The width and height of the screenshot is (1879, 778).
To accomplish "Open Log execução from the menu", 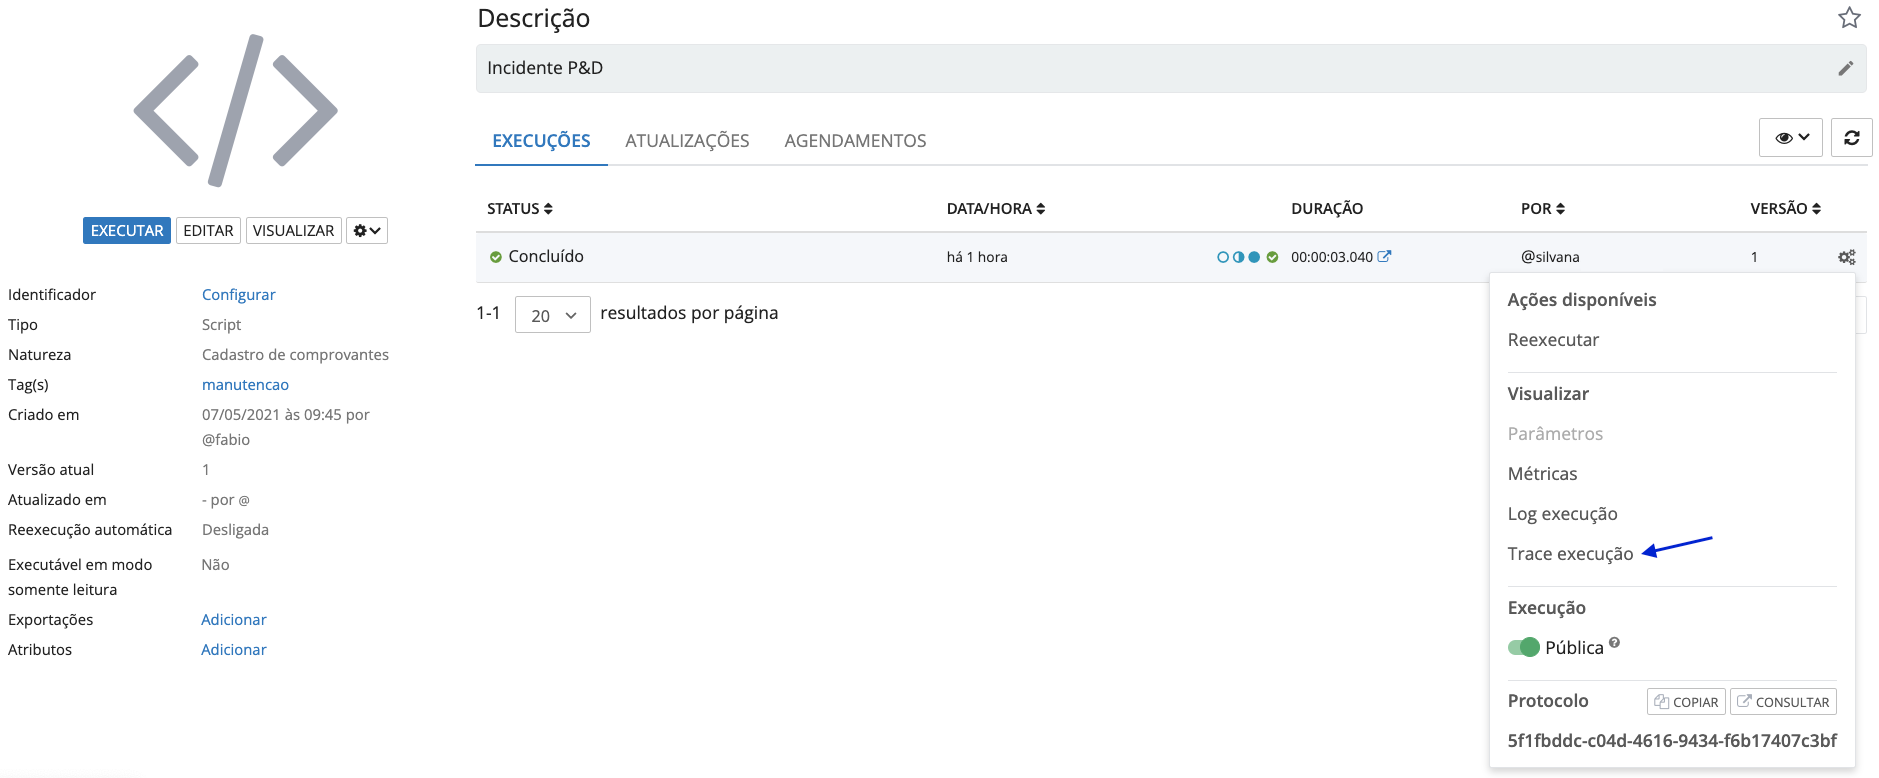I will point(1562,514).
